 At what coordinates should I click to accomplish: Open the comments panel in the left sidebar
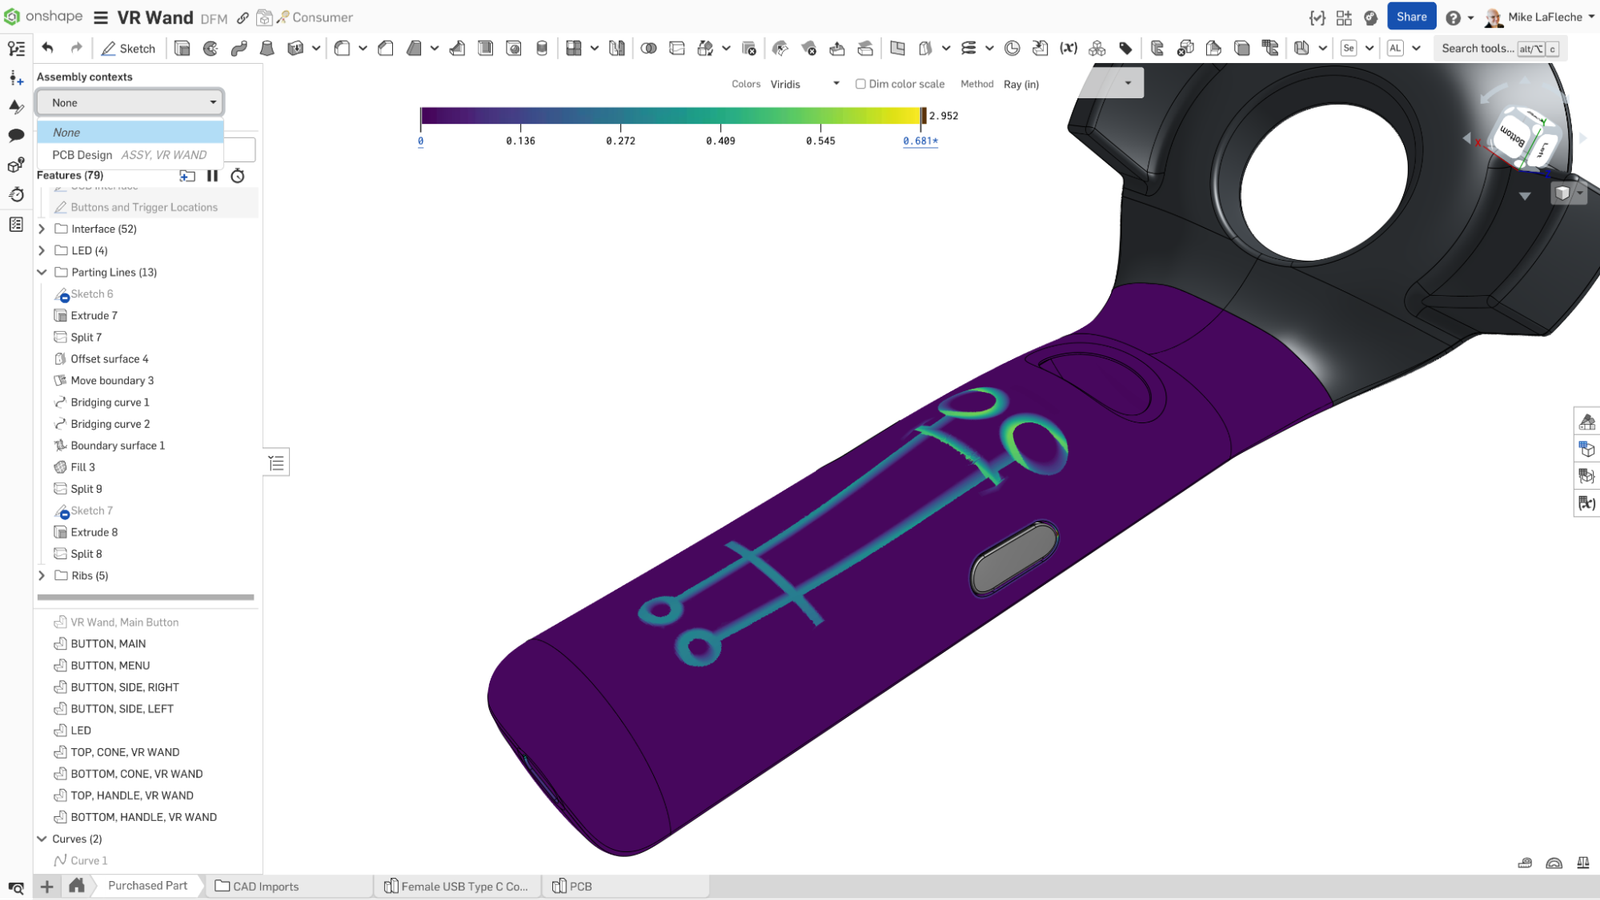click(15, 134)
